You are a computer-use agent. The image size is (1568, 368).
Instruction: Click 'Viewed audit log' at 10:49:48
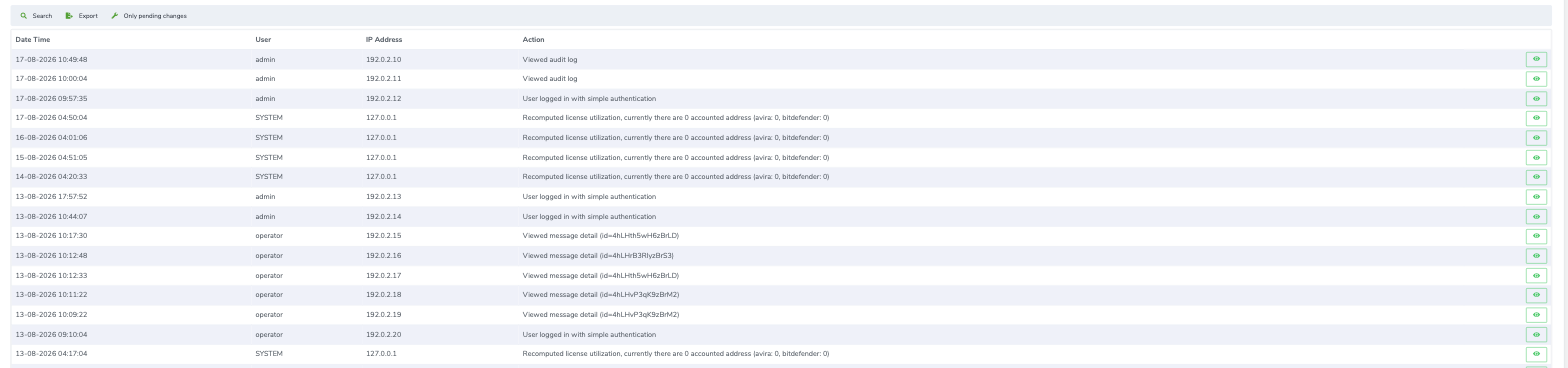pos(550,60)
